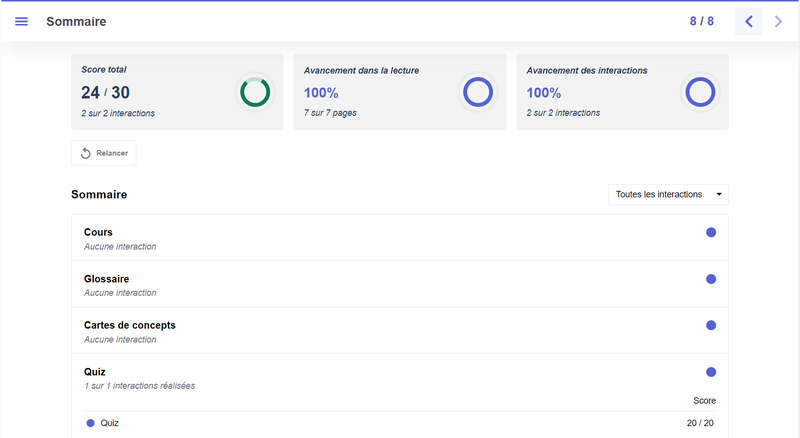Select the Quiz interaction row
The height and width of the screenshot is (438, 800).
[x=109, y=423]
